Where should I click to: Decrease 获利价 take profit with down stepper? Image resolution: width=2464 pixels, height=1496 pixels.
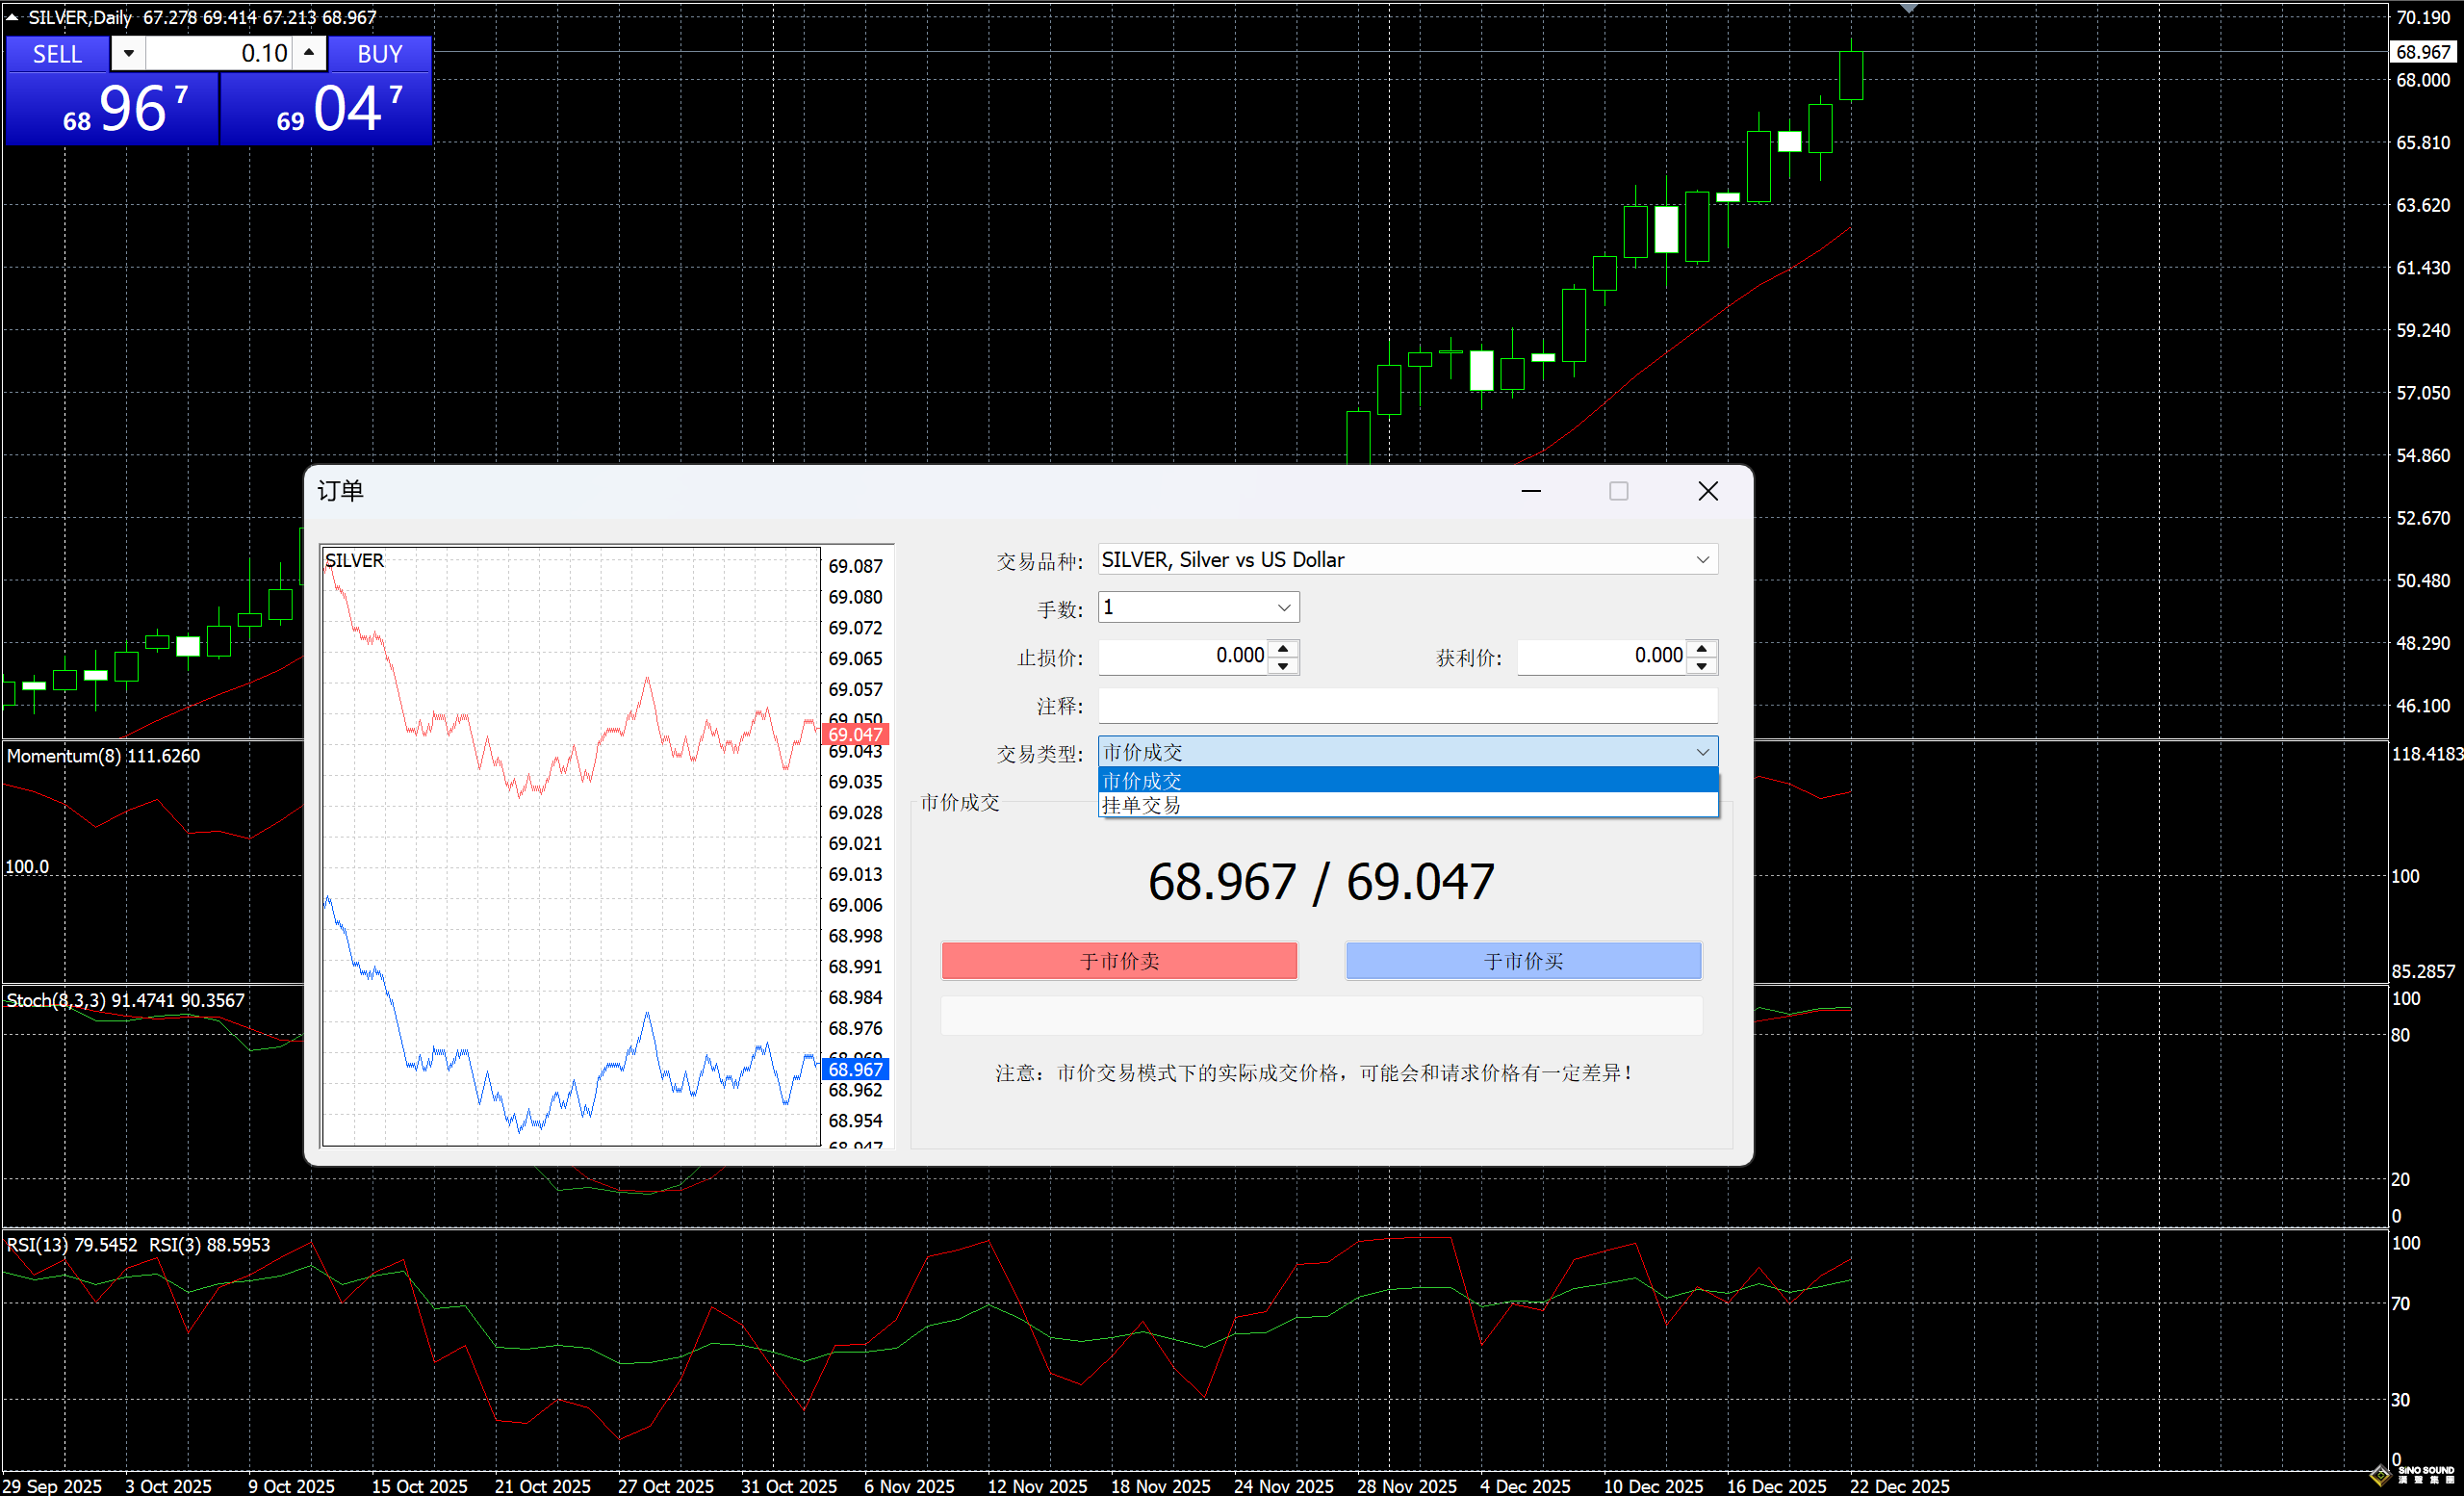tap(1702, 666)
